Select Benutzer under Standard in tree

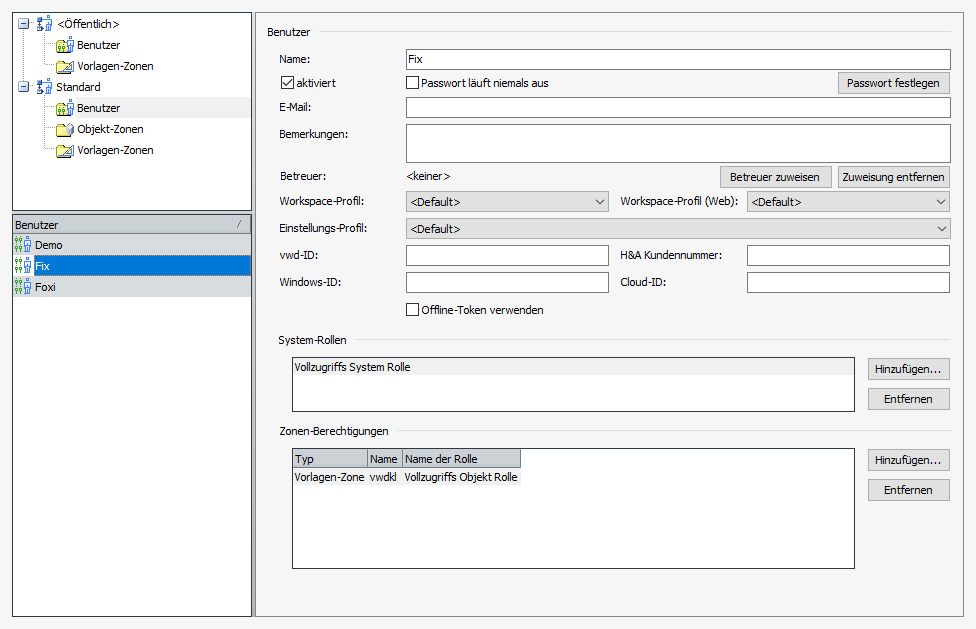[x=98, y=108]
